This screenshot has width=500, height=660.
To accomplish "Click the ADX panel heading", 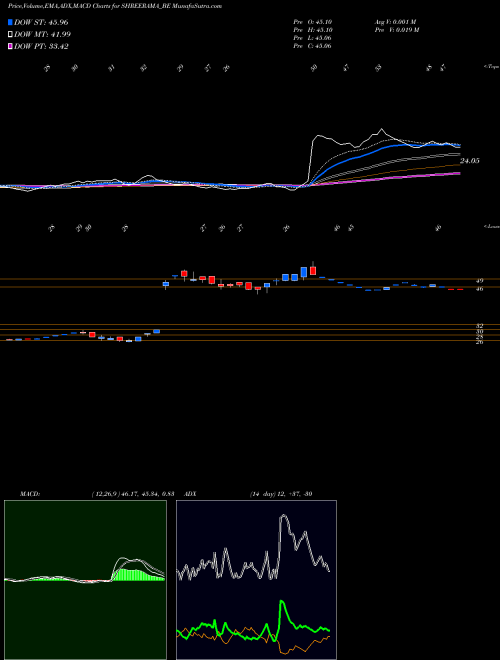I will pyautogui.click(x=191, y=494).
